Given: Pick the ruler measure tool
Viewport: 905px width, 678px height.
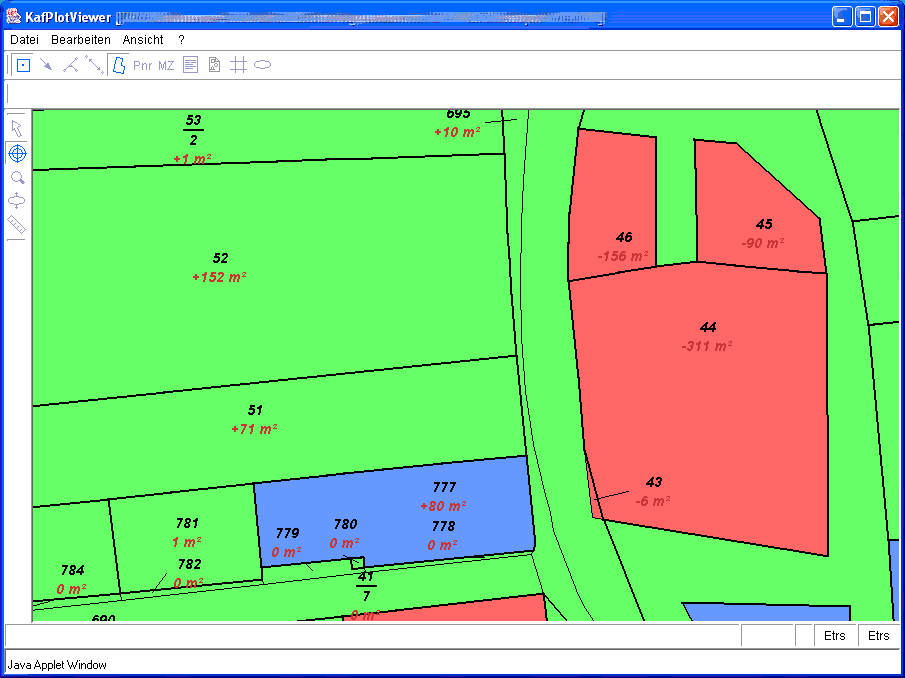Looking at the screenshot, I should pos(17,224).
